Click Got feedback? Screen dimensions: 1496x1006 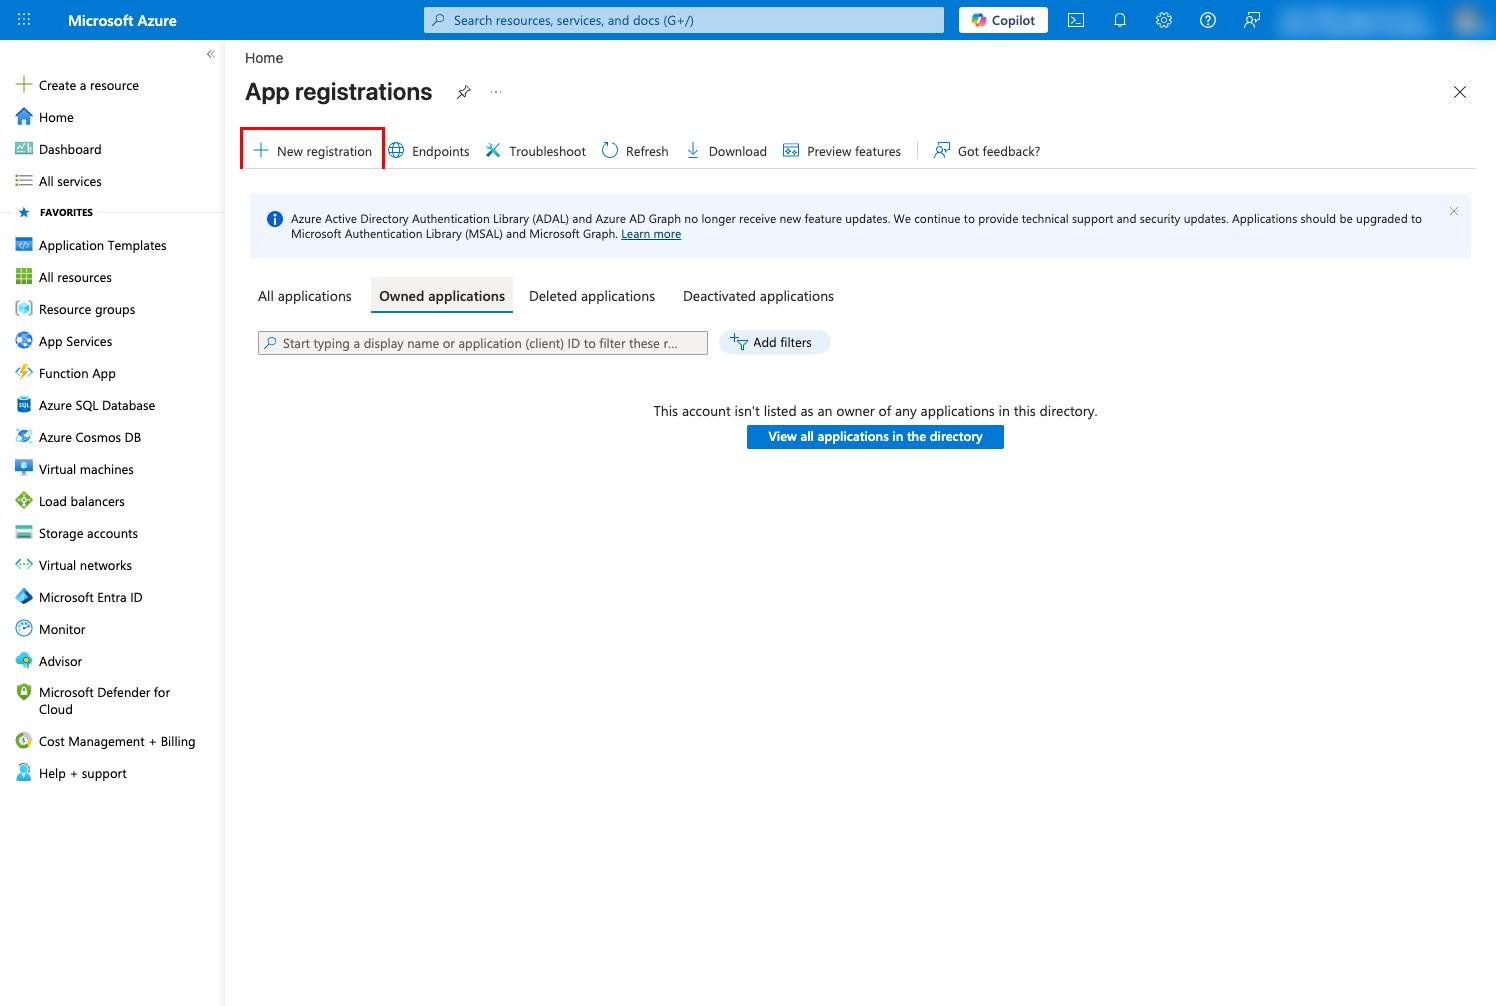click(987, 151)
